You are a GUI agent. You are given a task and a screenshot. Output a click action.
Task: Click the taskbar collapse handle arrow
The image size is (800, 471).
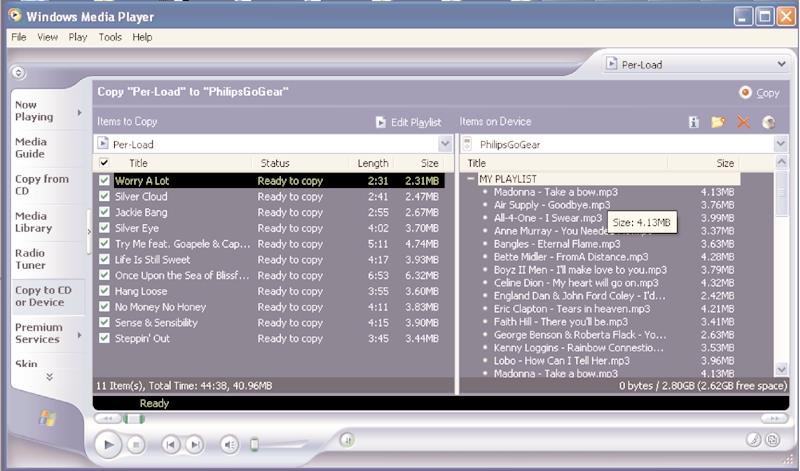[89, 232]
